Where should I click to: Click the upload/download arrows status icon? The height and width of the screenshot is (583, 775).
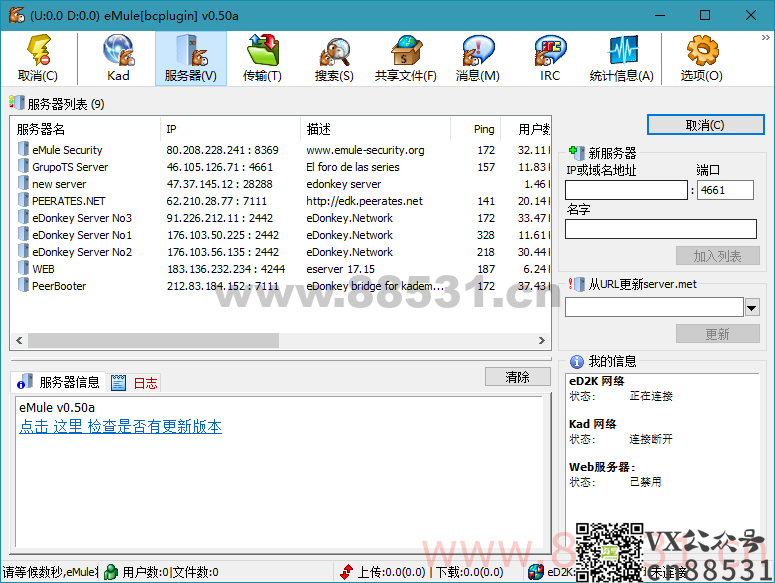[x=346, y=572]
